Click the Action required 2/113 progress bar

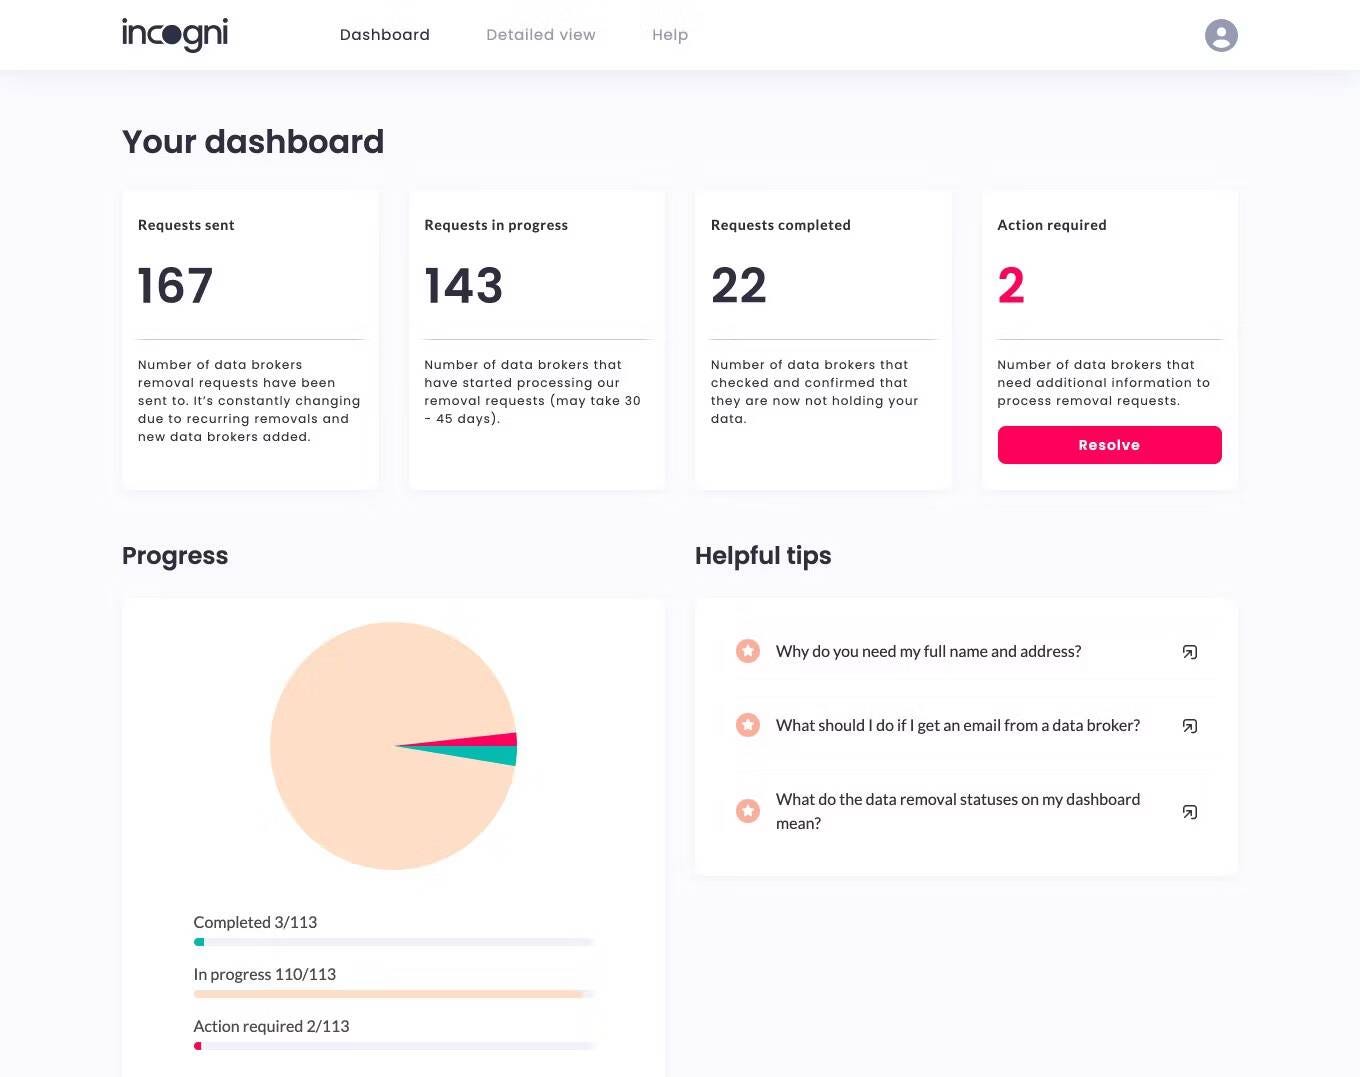pyautogui.click(x=394, y=1046)
